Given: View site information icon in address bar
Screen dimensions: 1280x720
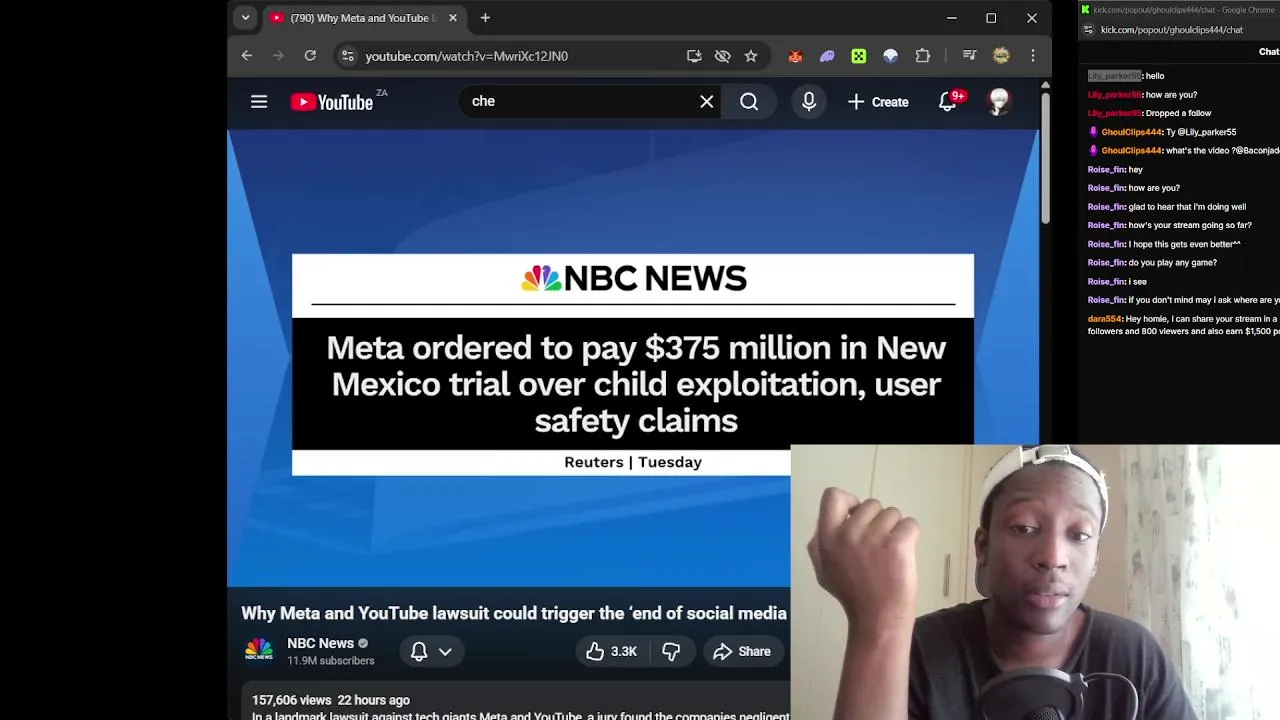Looking at the screenshot, I should click(347, 56).
